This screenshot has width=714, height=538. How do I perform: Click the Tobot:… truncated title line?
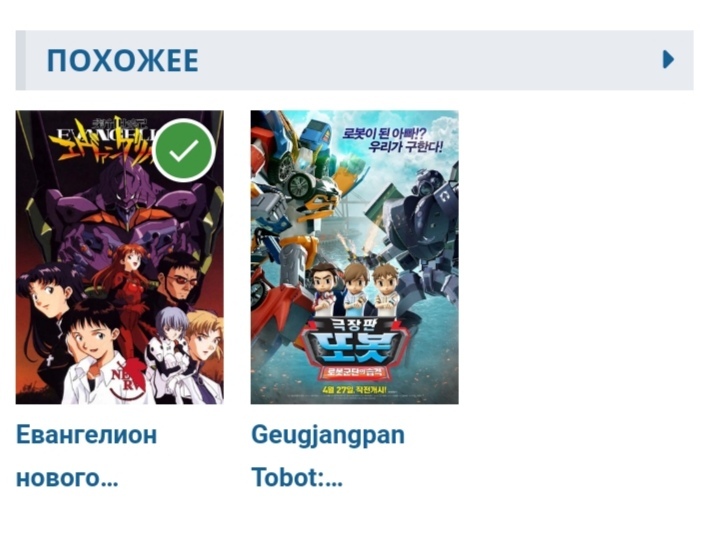[297, 477]
